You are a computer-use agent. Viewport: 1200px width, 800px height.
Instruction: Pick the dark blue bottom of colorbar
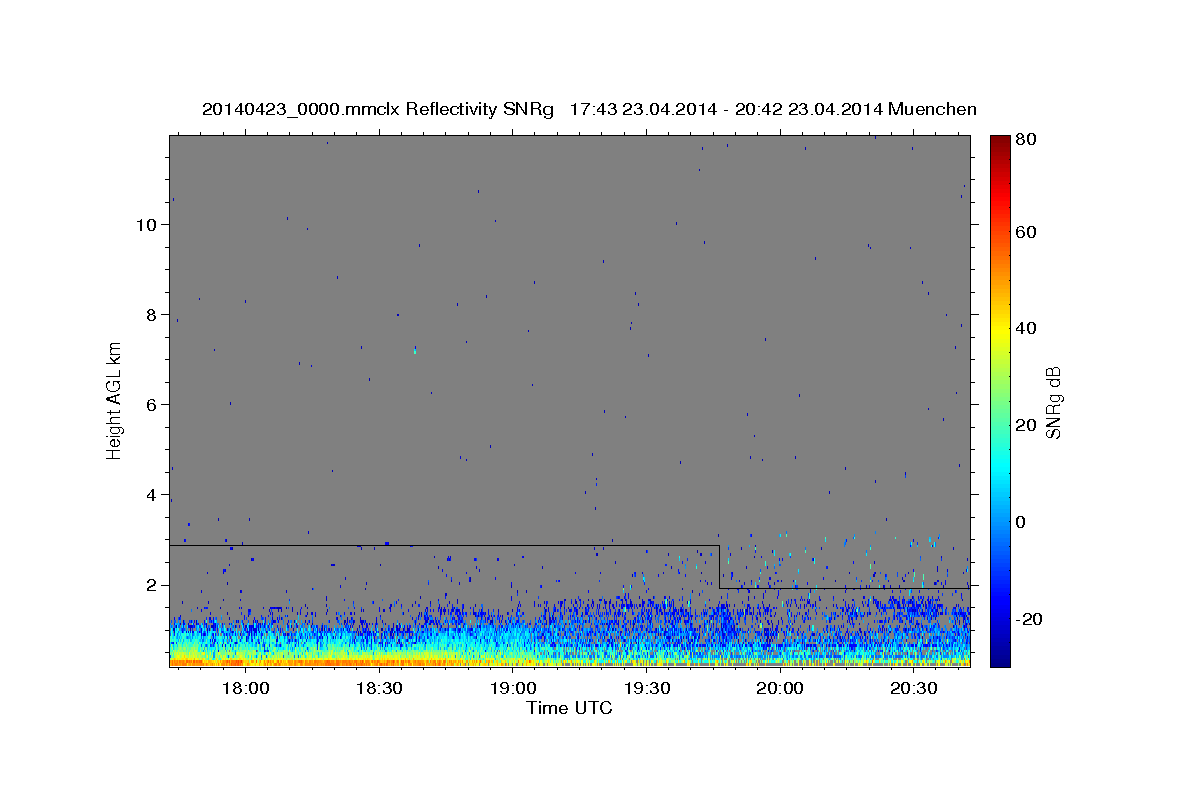1000,660
